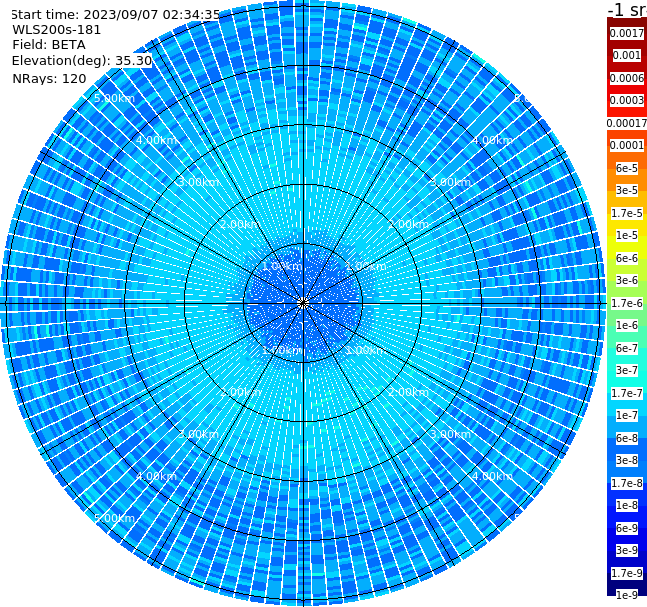The image size is (647, 607).
Task: Click the 1.7e-6 colorbar label
Action: [x=627, y=303]
